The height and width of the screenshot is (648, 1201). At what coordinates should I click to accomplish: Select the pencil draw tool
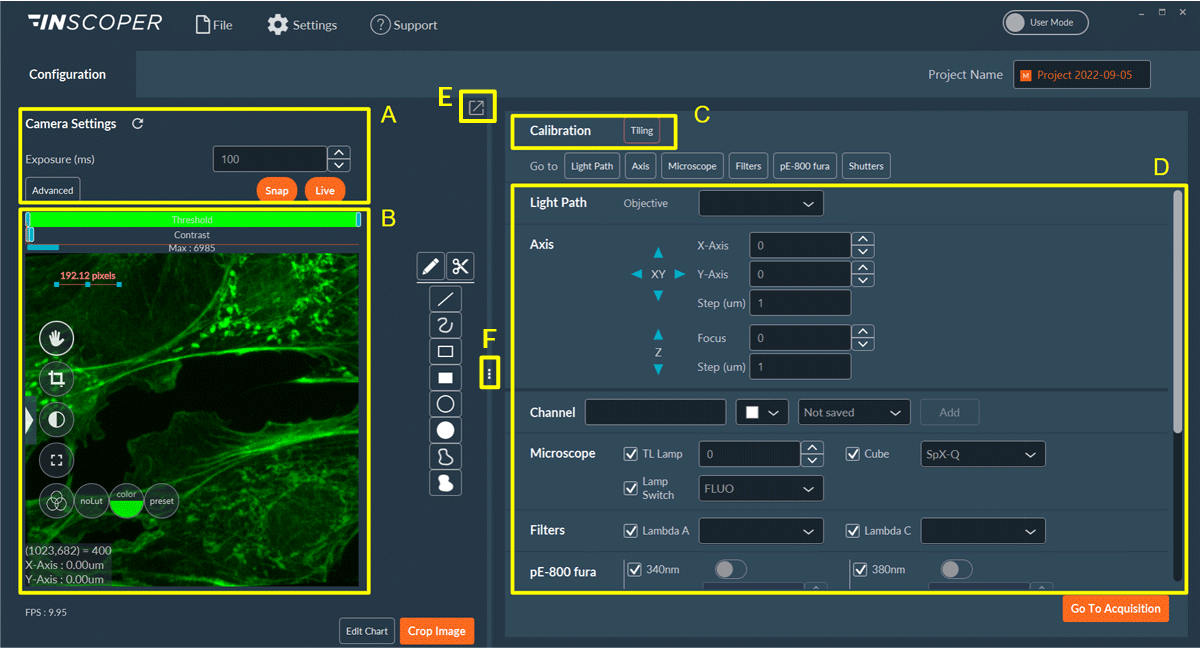[x=431, y=267]
